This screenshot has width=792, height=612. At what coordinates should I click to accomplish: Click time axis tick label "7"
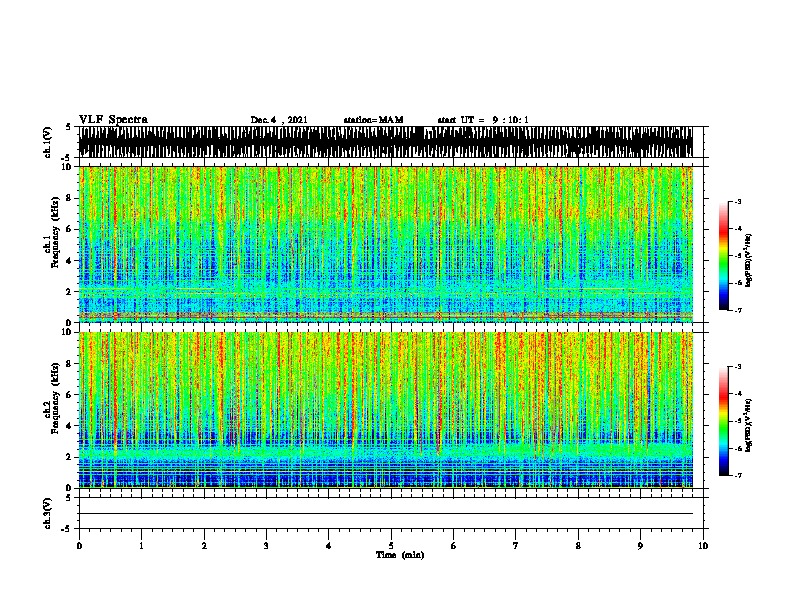pos(516,546)
